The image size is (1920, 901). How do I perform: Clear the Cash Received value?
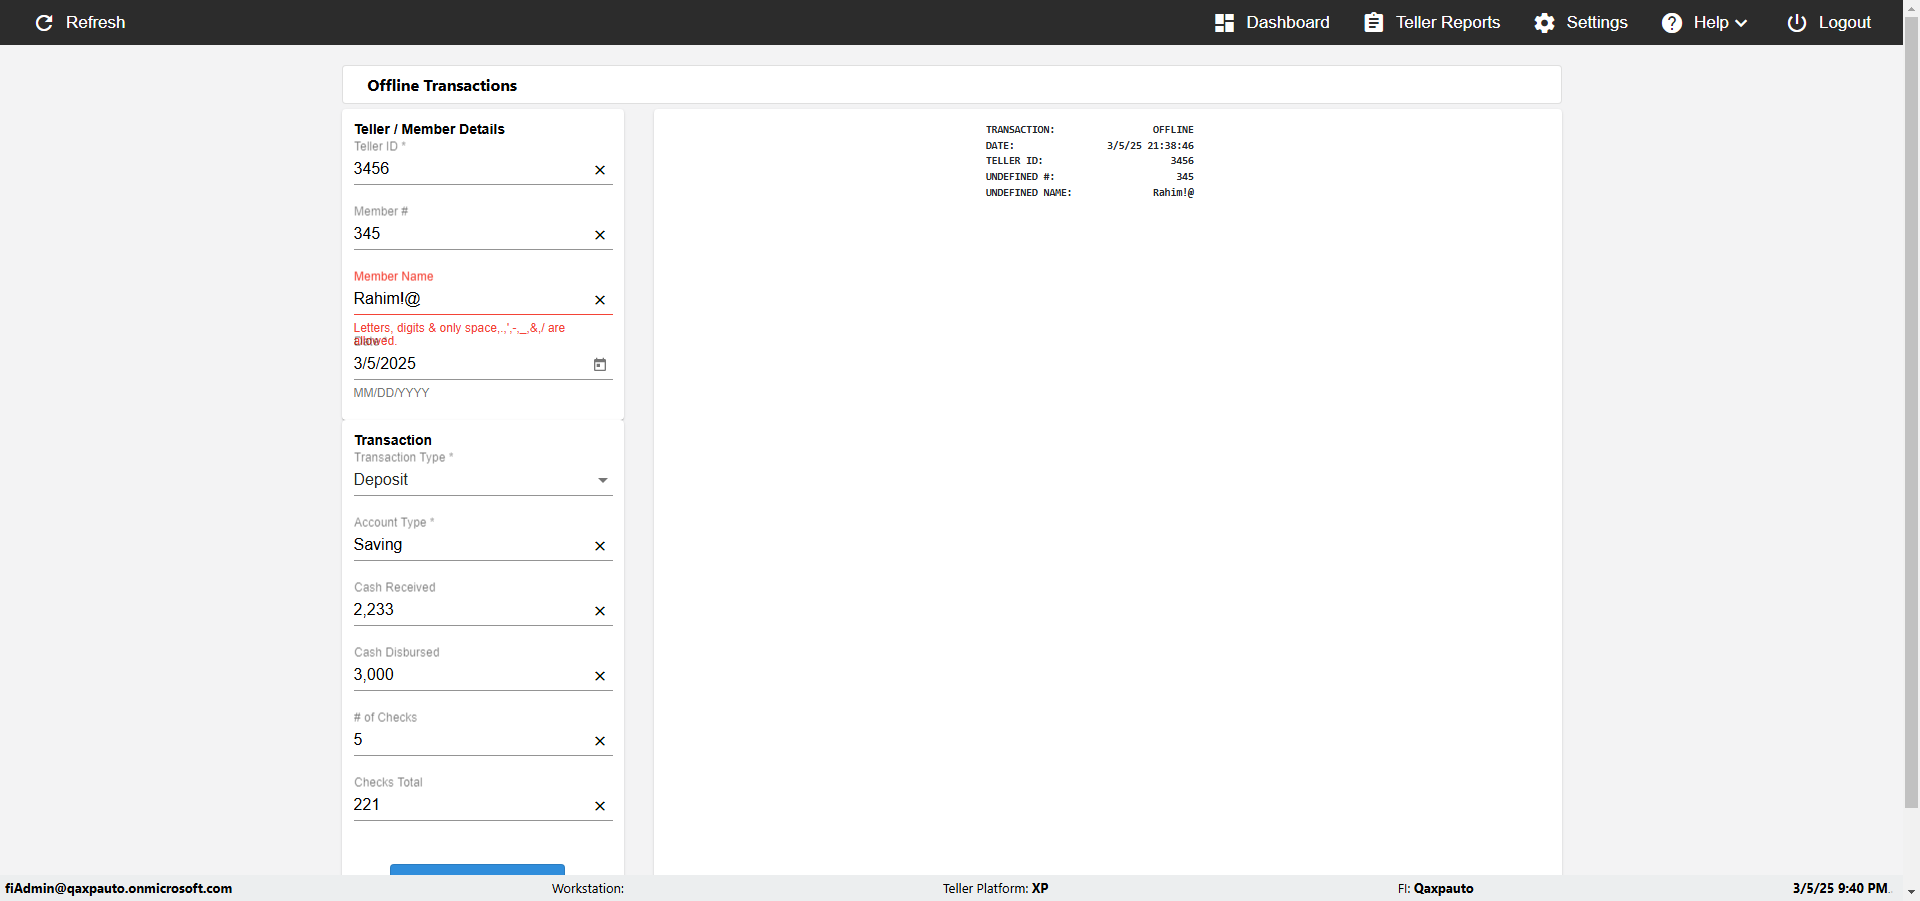(600, 611)
